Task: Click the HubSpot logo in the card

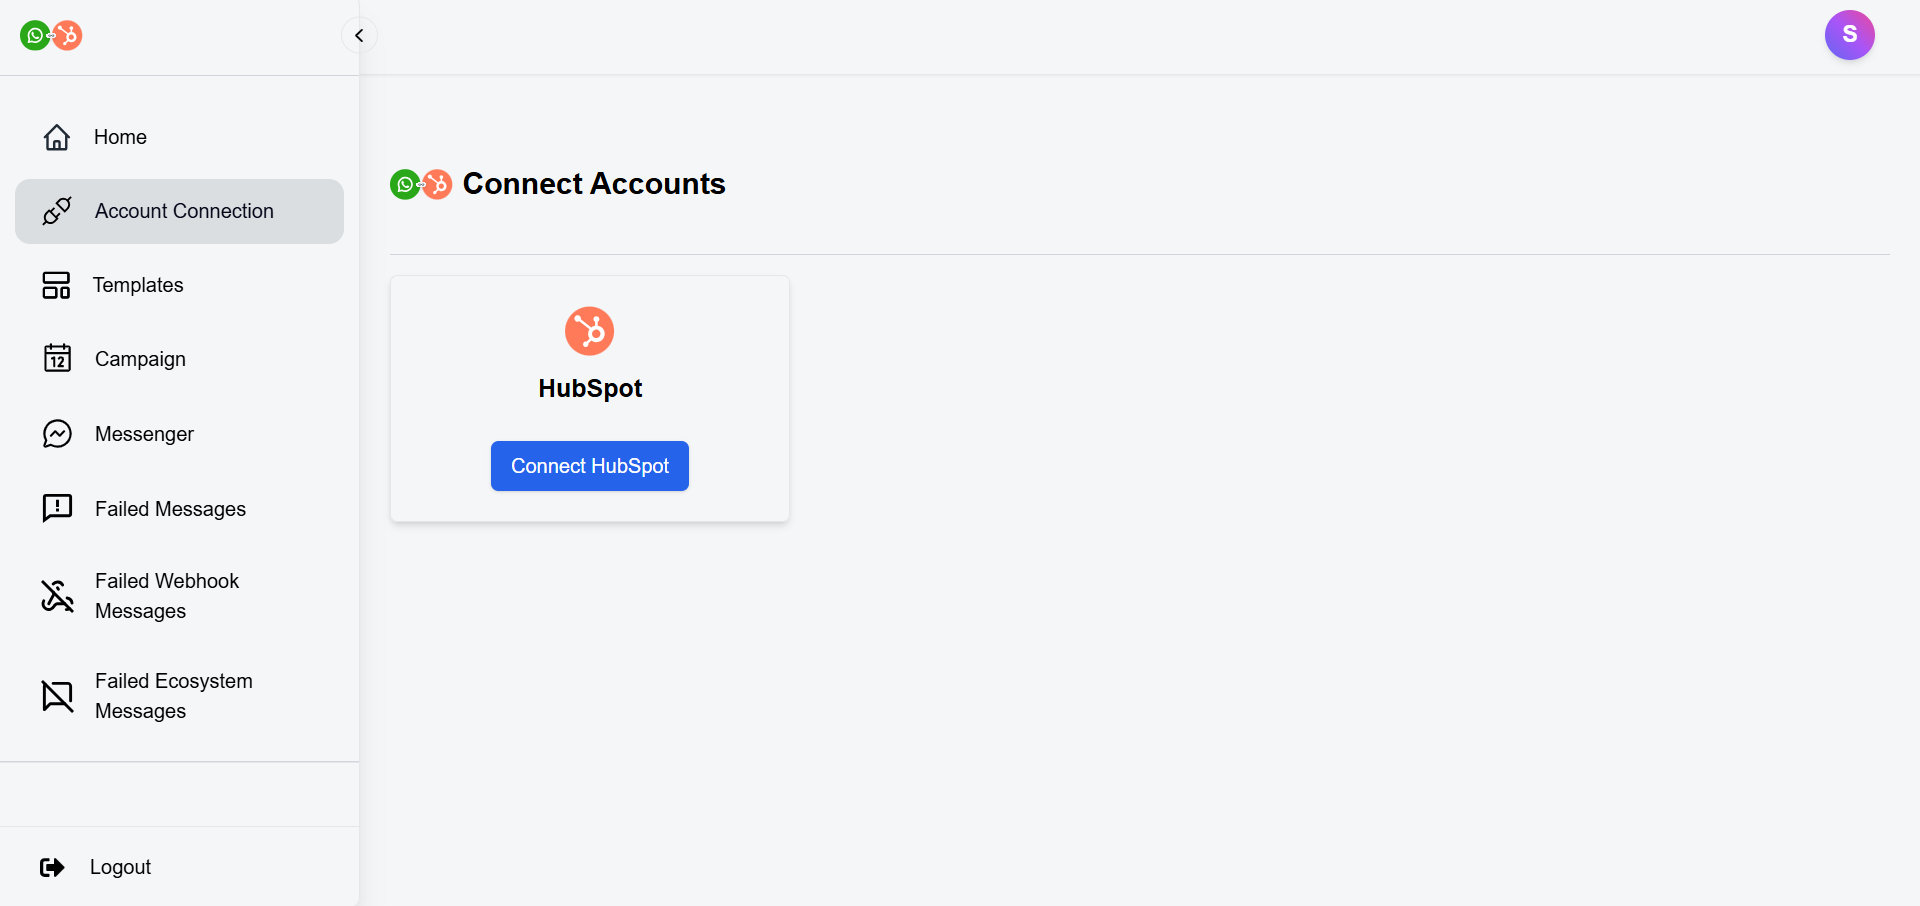Action: (589, 331)
